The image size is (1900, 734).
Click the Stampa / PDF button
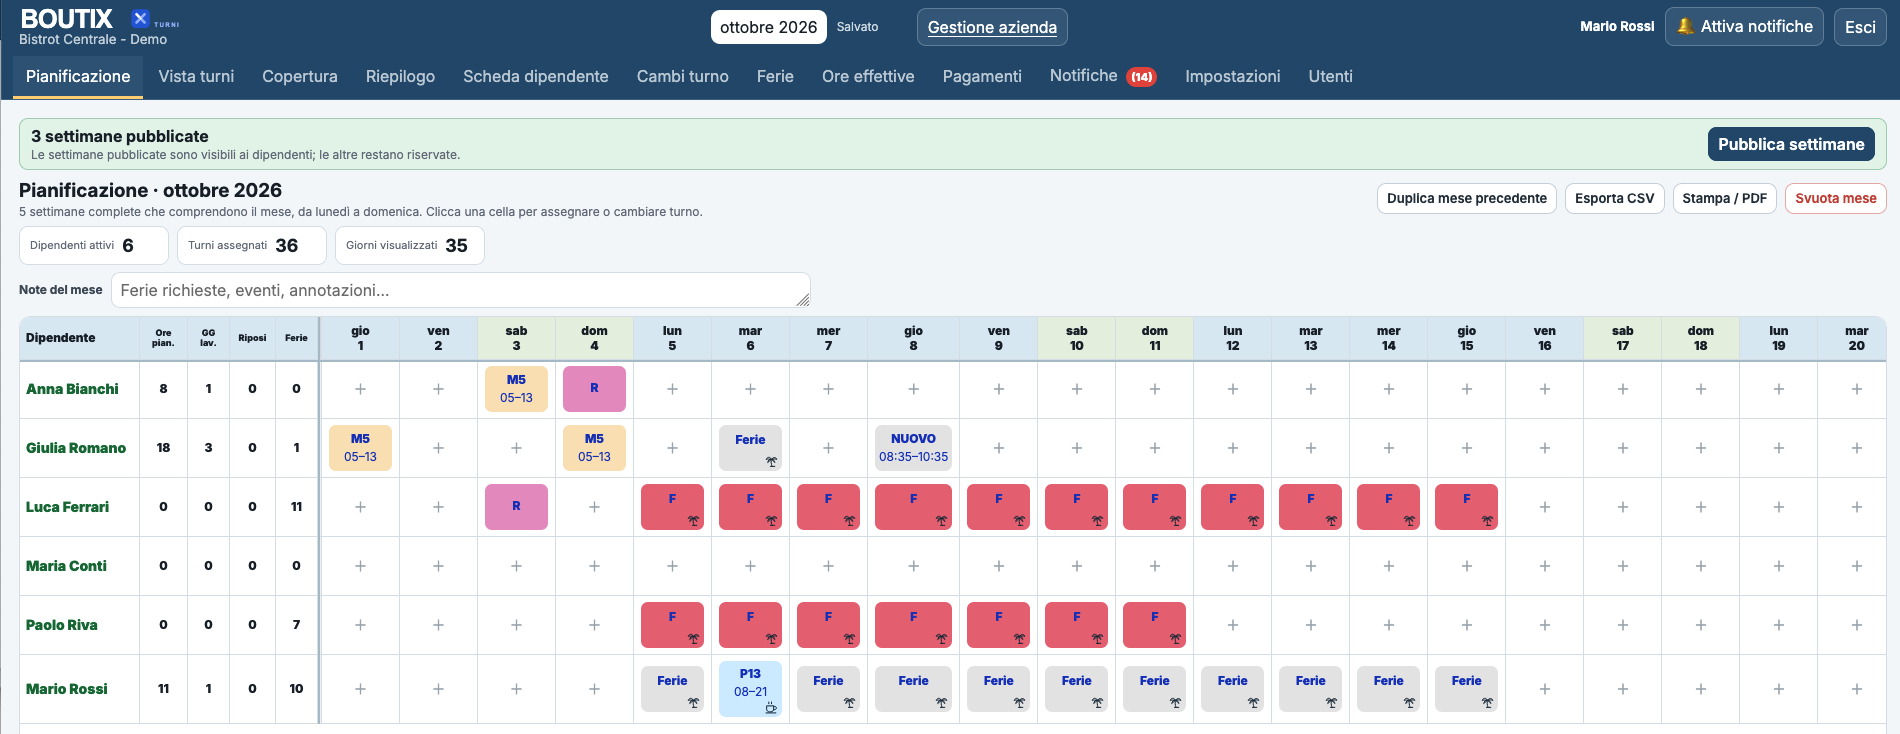pos(1724,198)
